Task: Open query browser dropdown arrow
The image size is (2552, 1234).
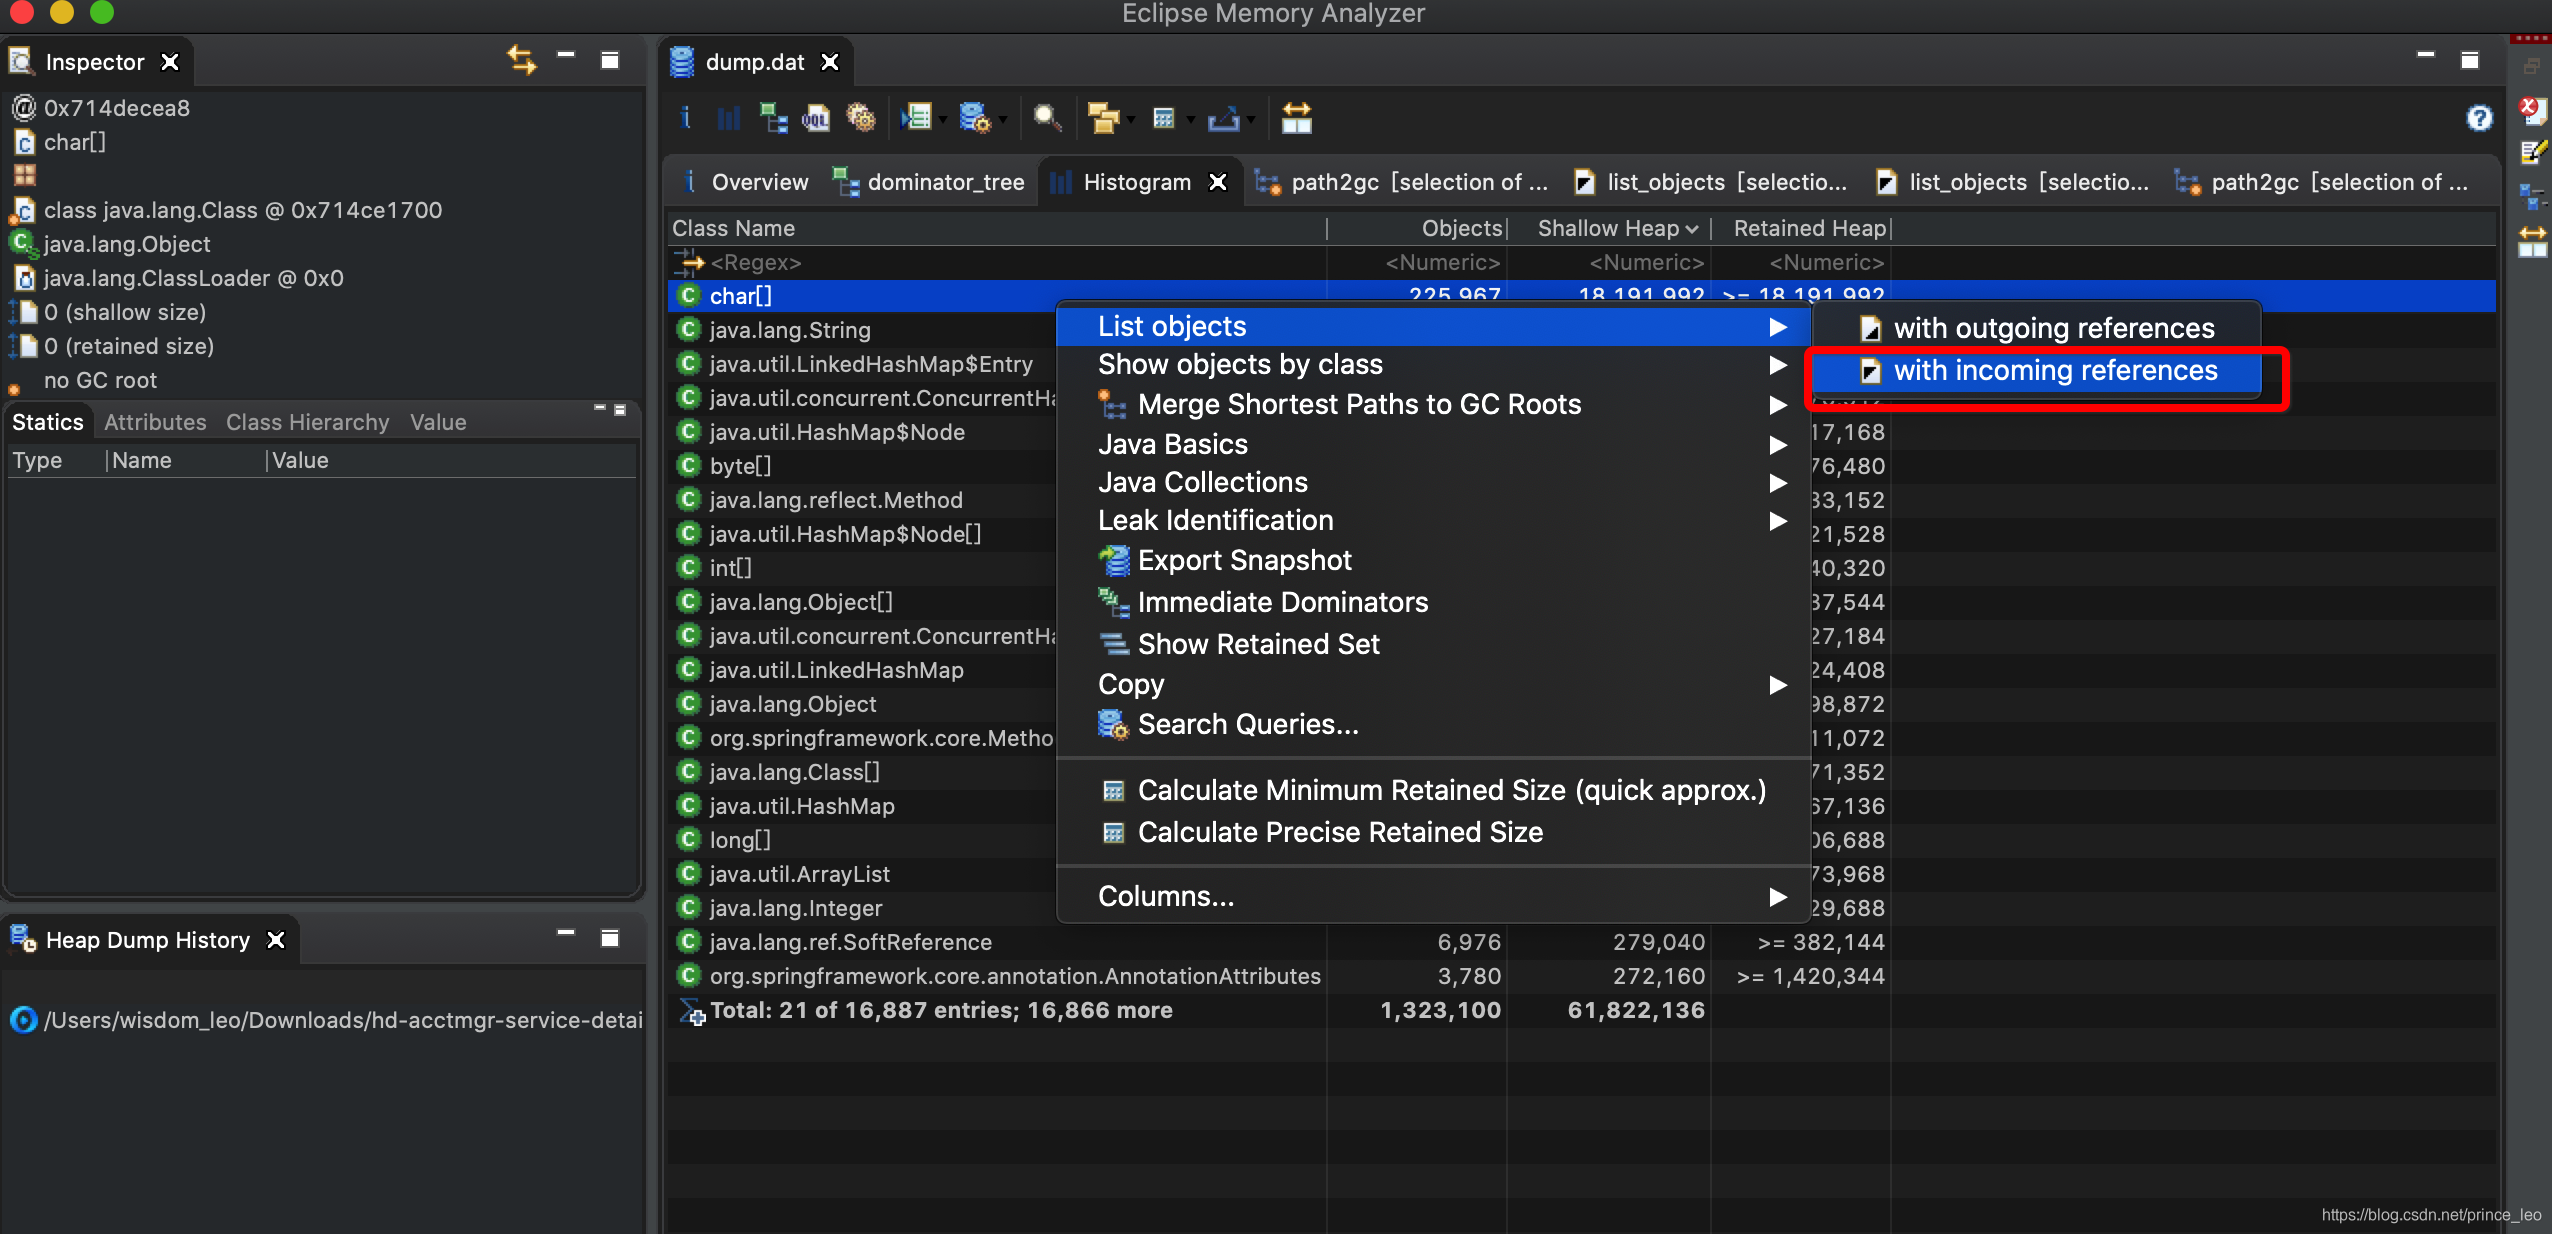Action: point(1003,121)
